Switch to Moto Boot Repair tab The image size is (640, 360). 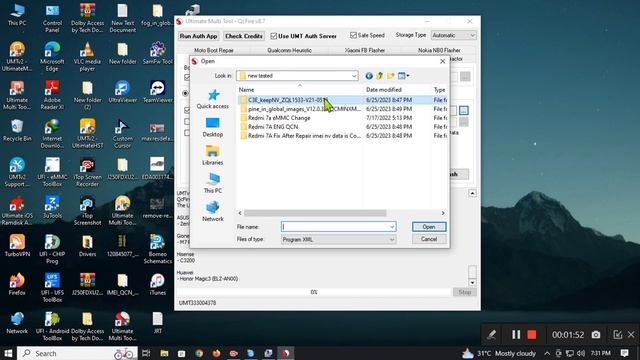pos(214,50)
